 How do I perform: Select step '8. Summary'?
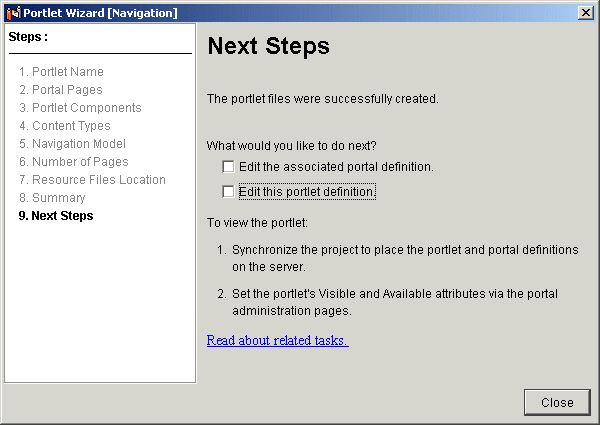52,197
